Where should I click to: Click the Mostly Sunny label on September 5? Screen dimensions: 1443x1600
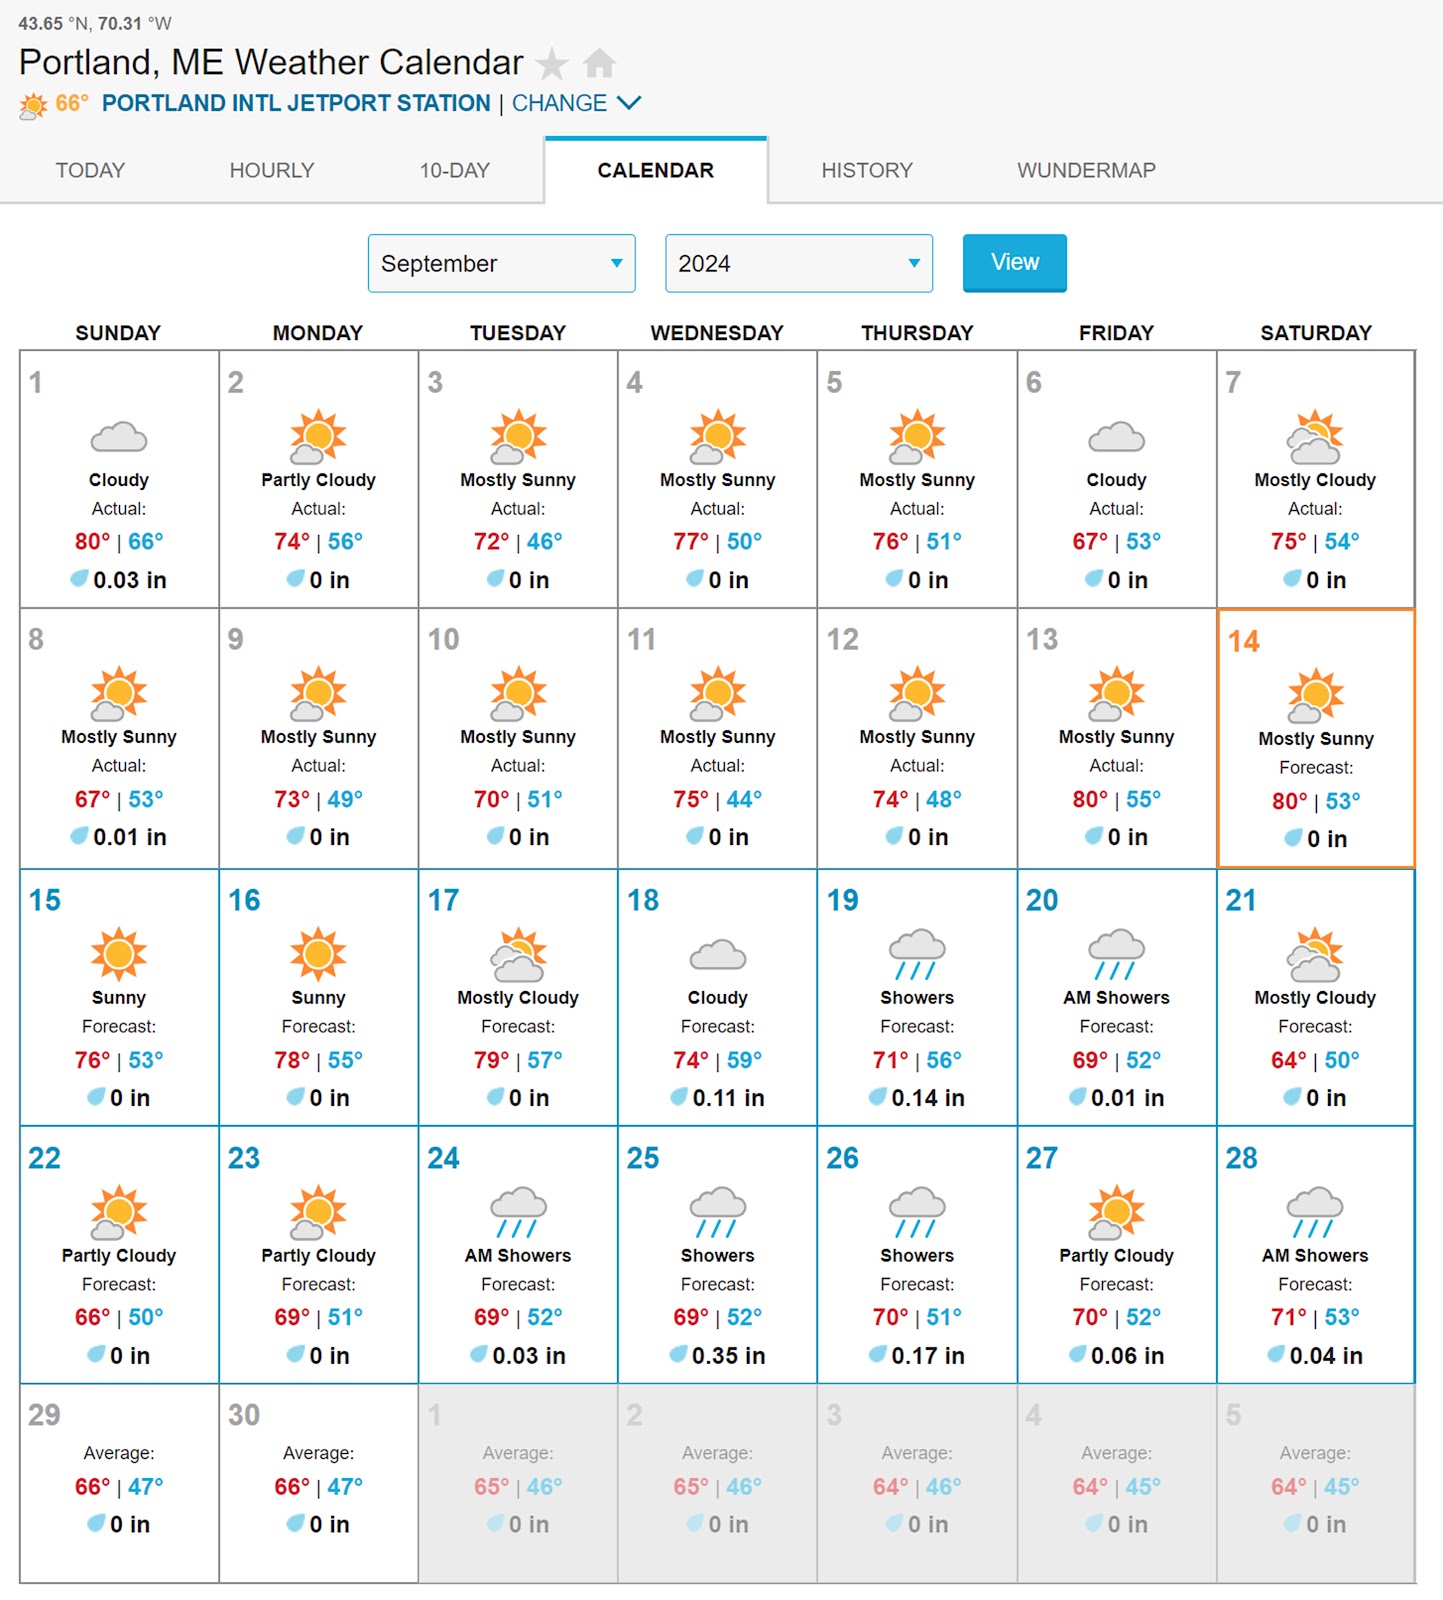917,480
